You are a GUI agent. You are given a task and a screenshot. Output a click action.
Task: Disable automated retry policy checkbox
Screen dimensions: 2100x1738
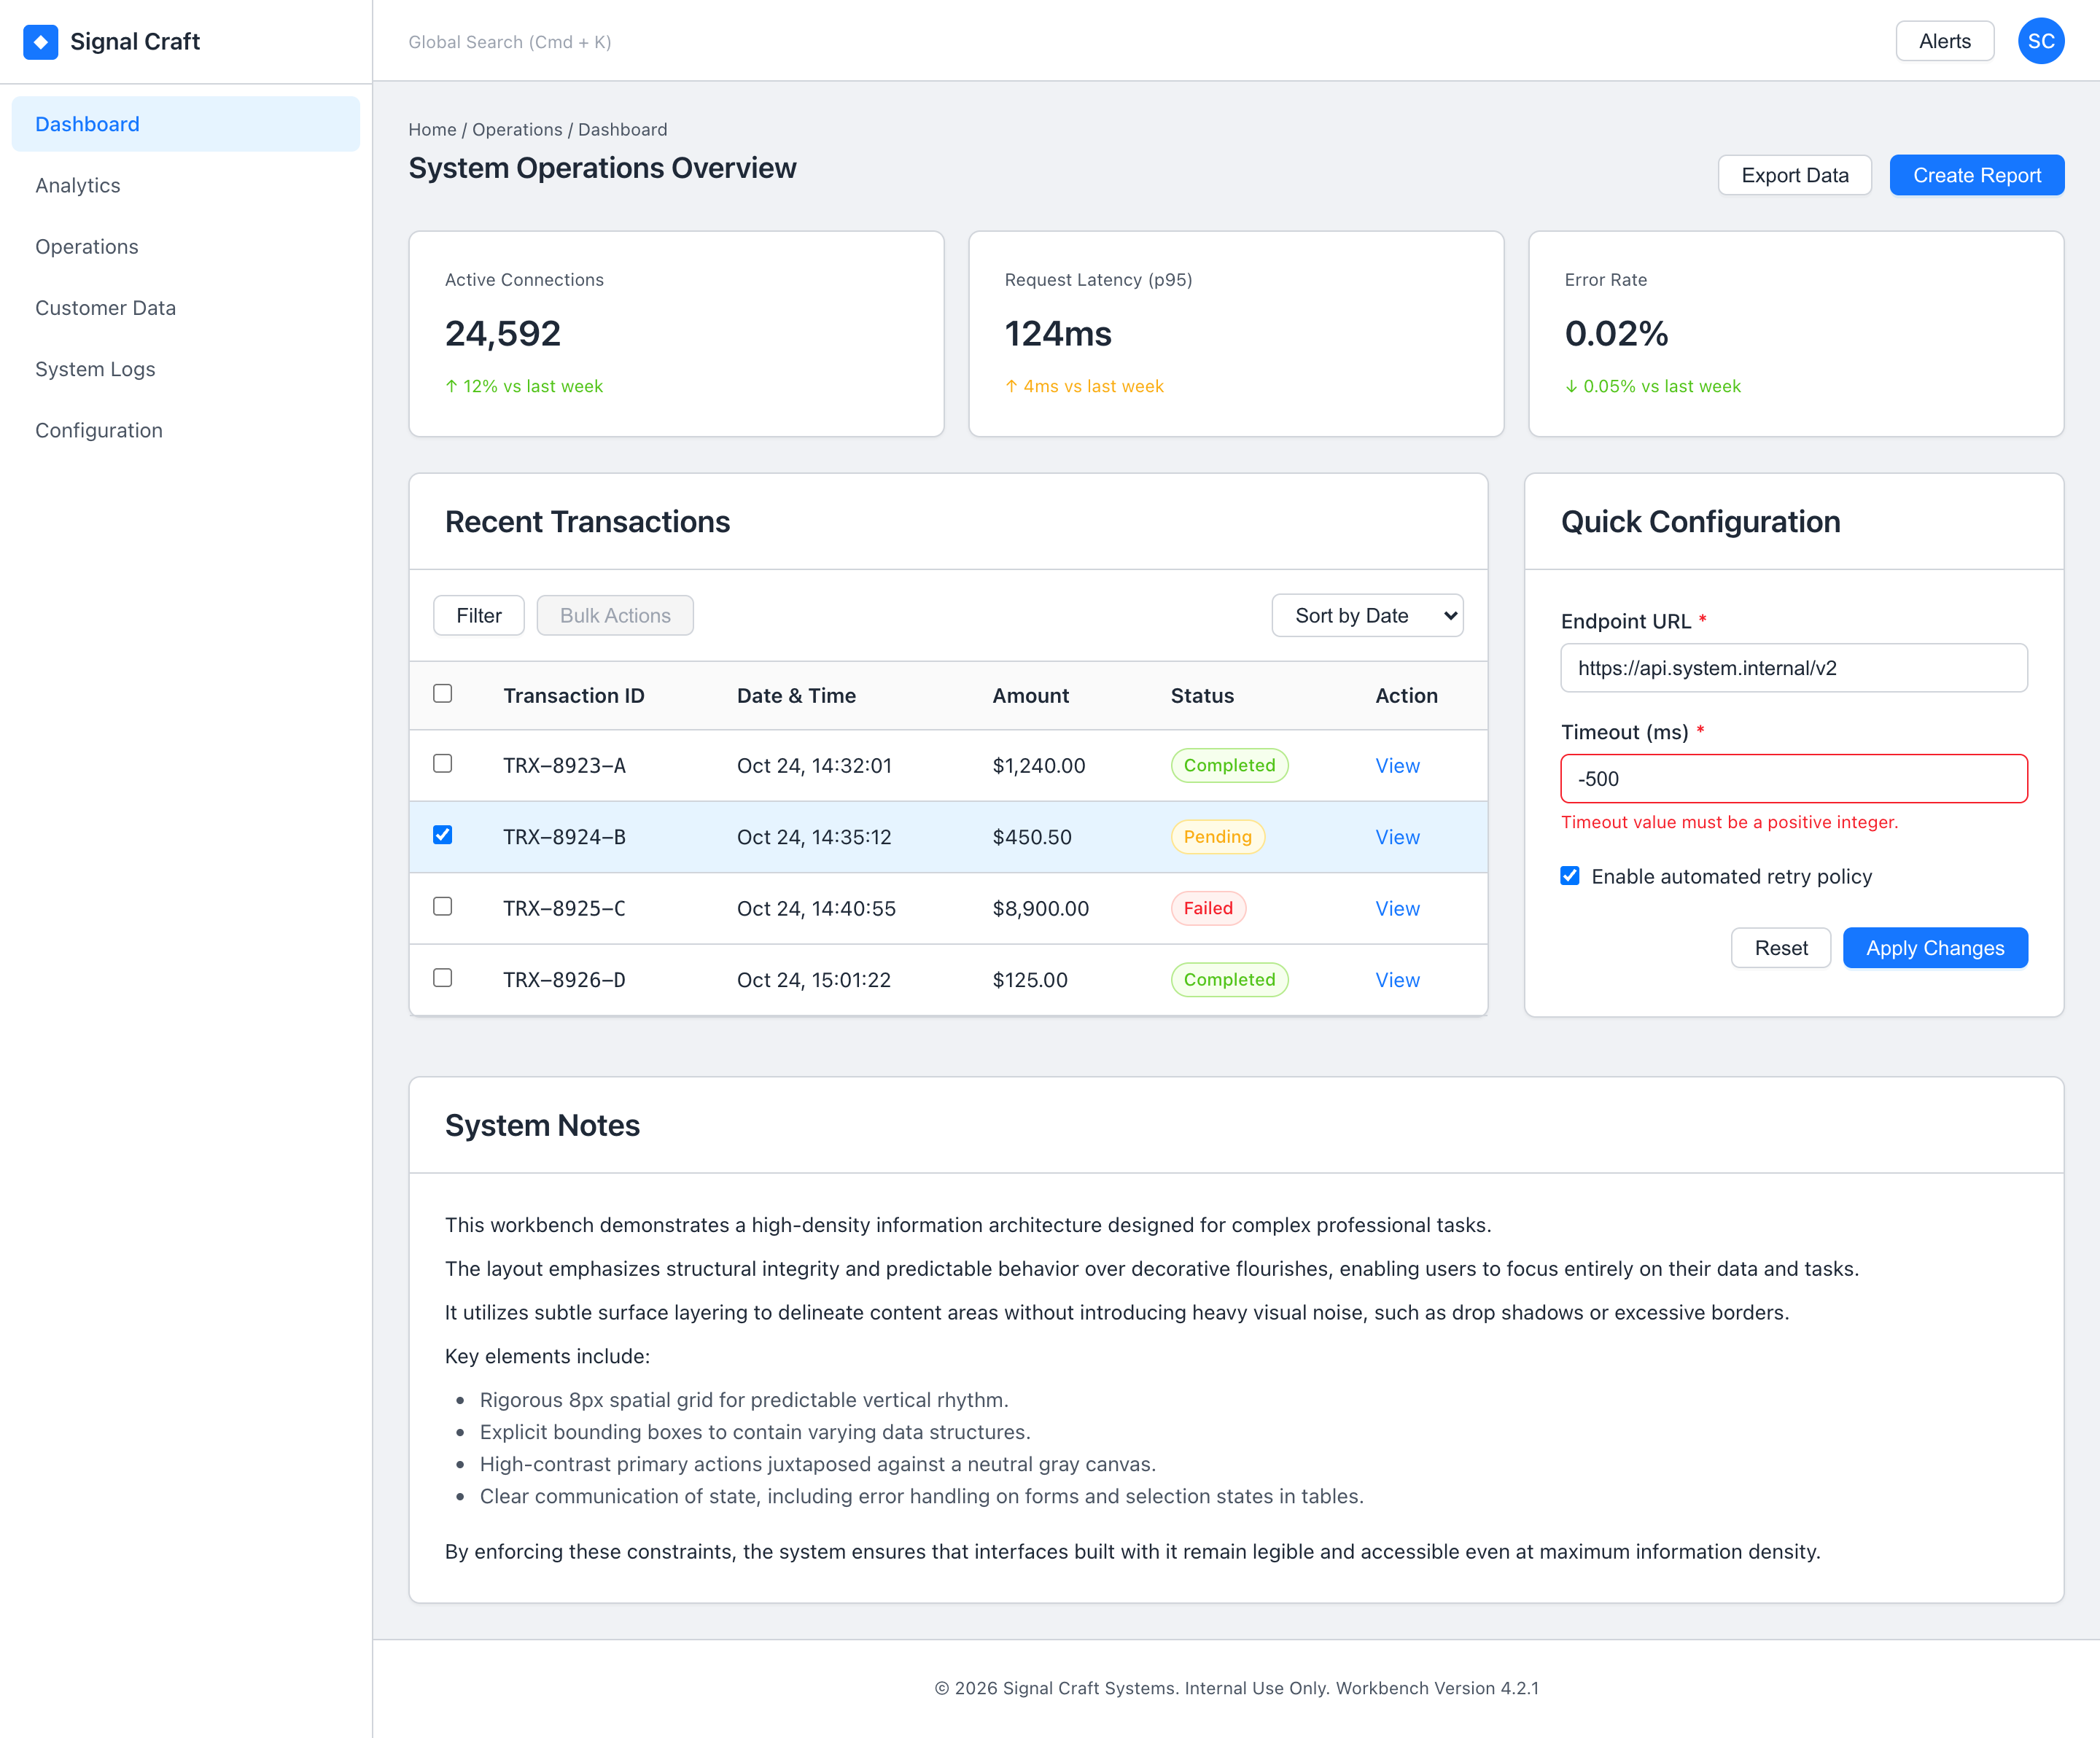pyautogui.click(x=1570, y=876)
